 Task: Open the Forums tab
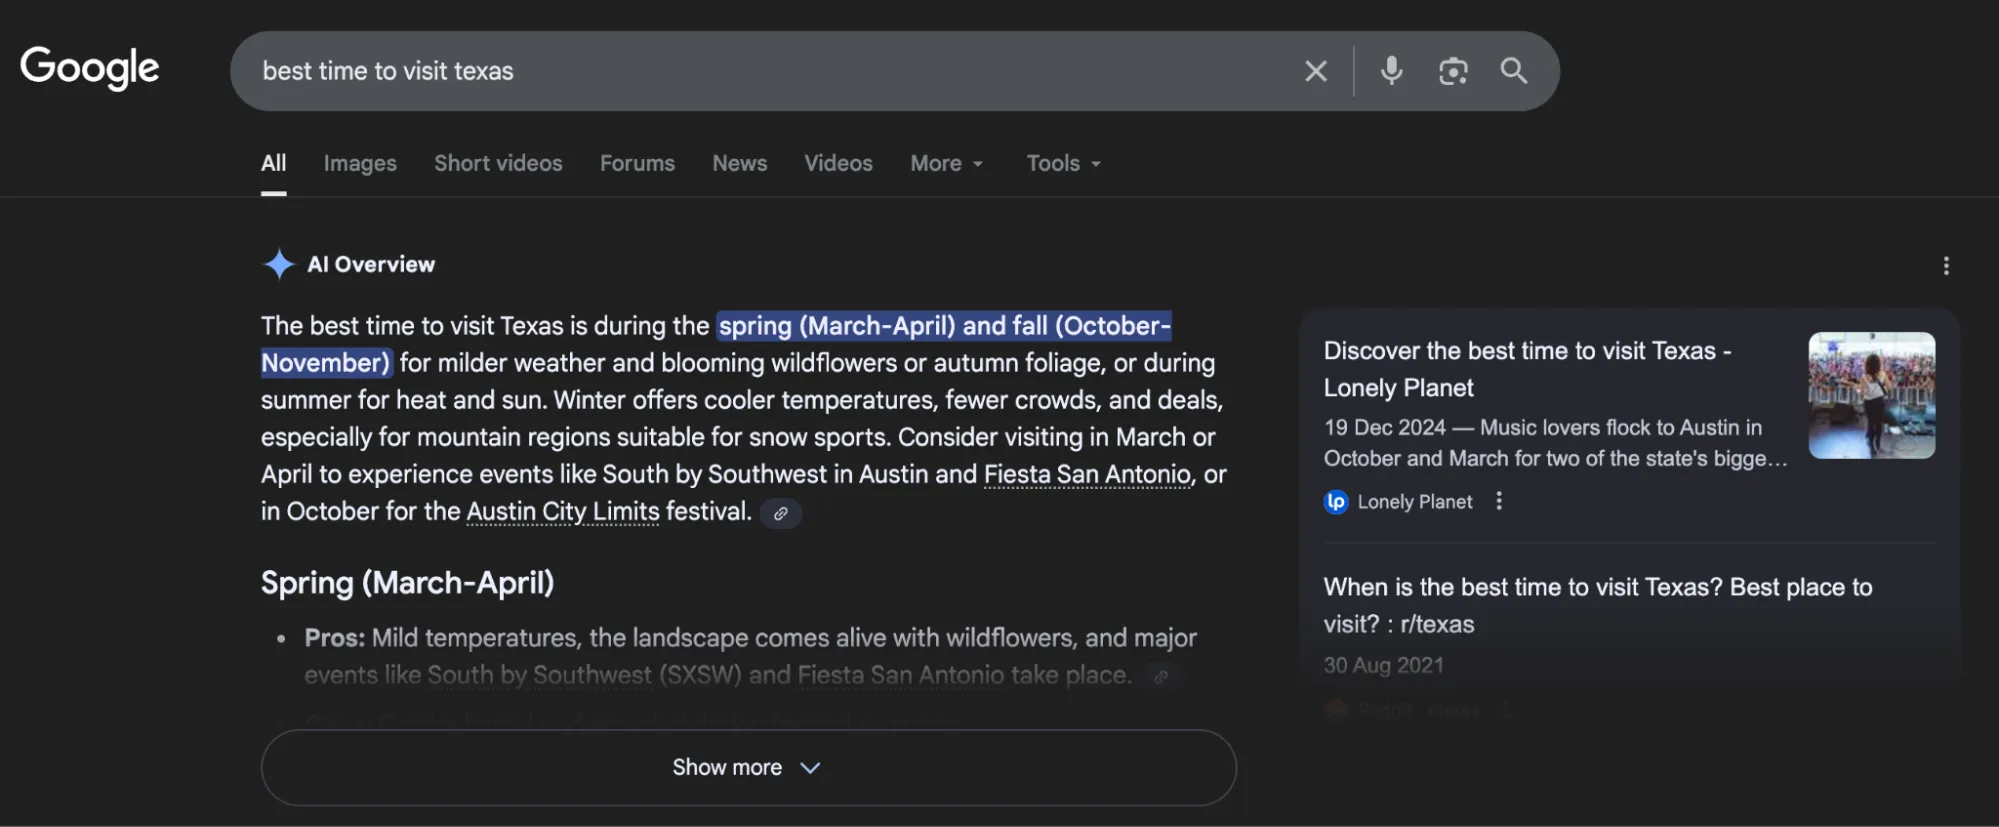pyautogui.click(x=637, y=163)
